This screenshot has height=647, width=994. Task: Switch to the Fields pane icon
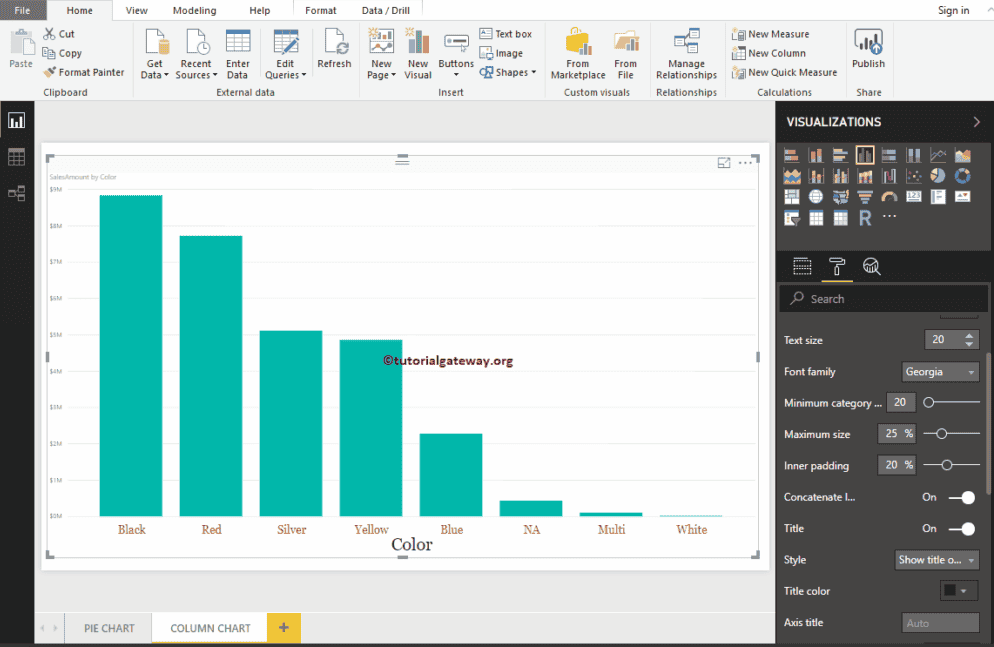801,266
